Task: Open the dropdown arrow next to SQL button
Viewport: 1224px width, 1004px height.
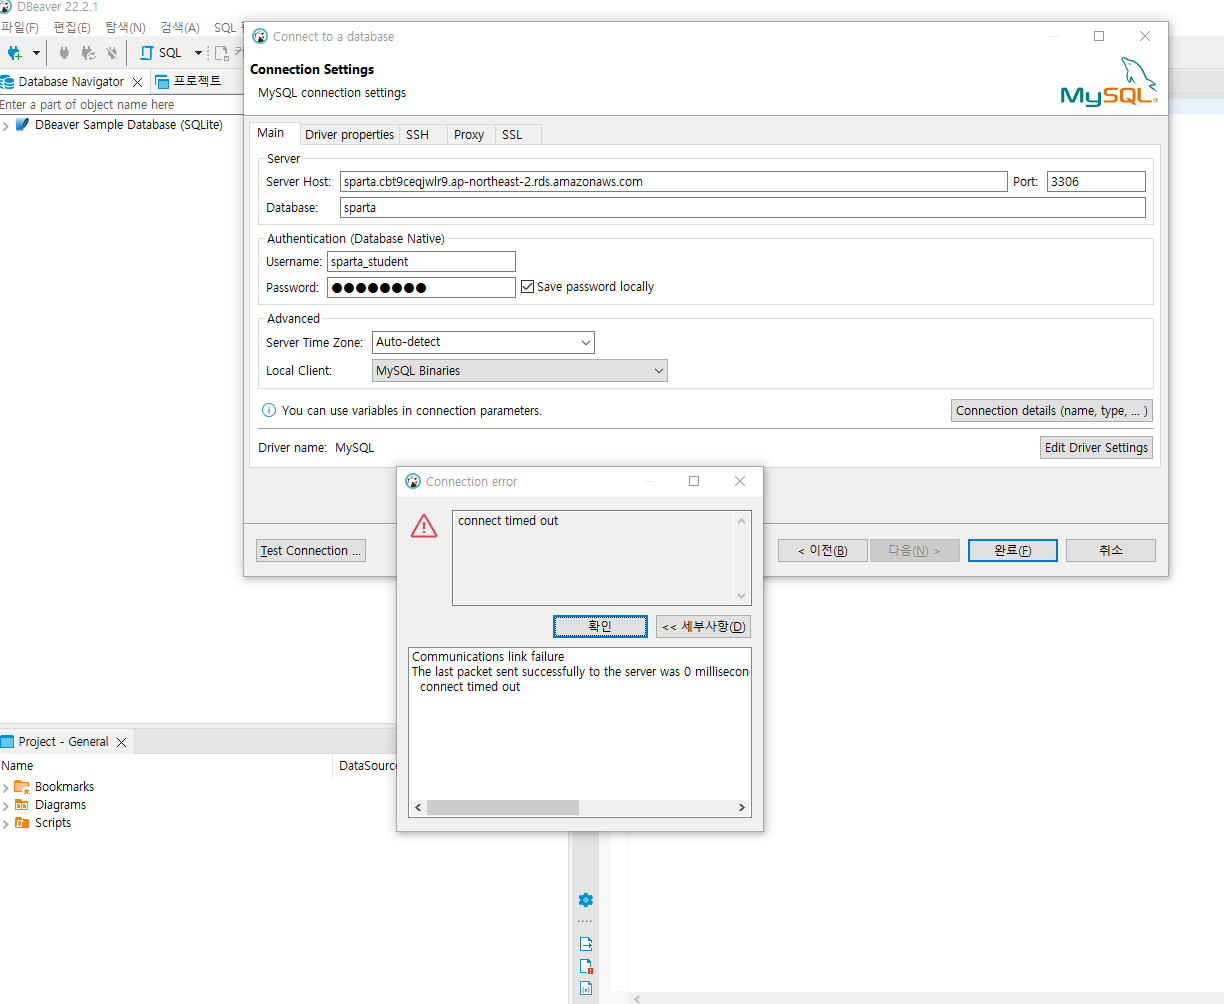Action: [198, 53]
